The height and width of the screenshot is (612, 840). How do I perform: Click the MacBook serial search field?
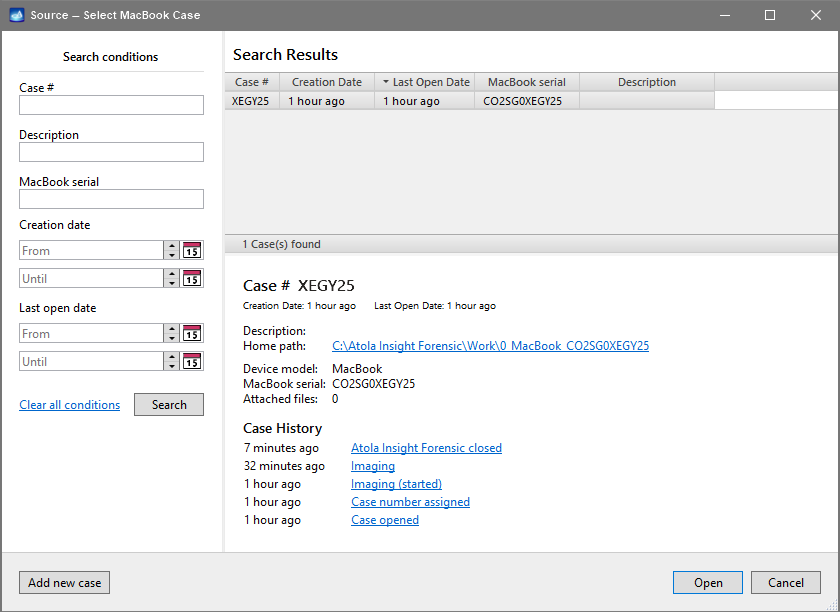tap(111, 199)
